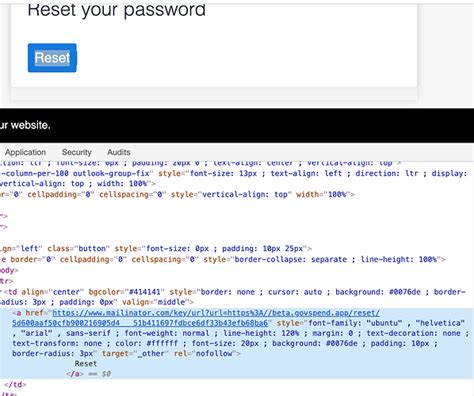Open the Audits panel tab

coord(119,152)
